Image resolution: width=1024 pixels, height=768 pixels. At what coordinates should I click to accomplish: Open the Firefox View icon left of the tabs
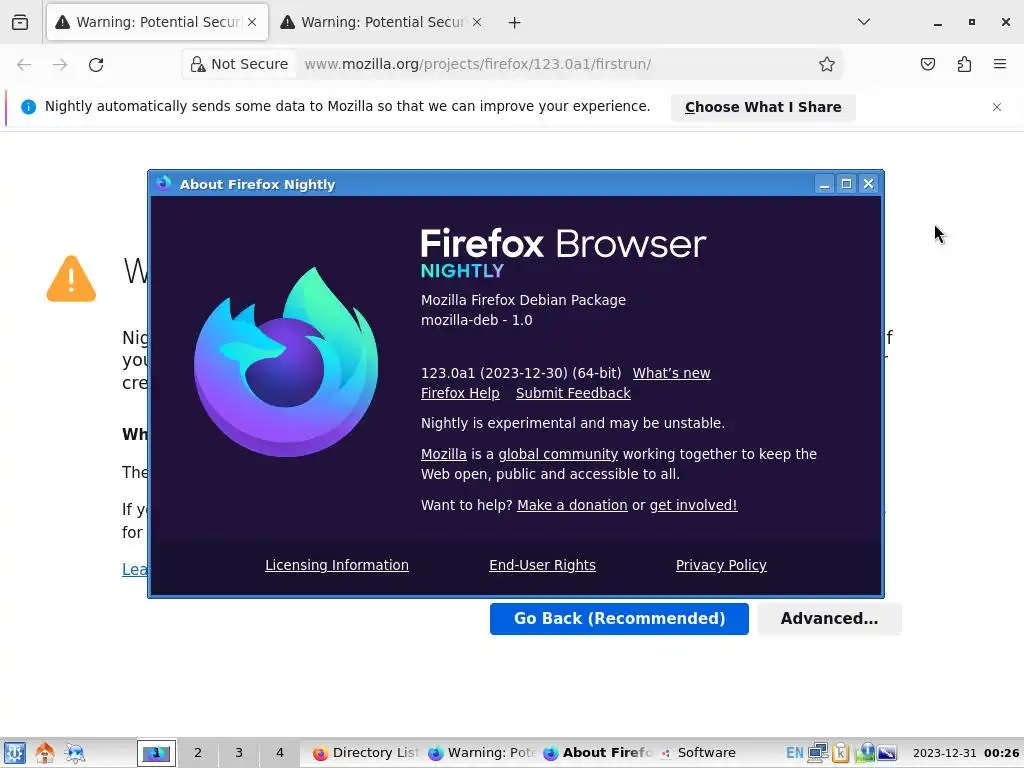[20, 22]
